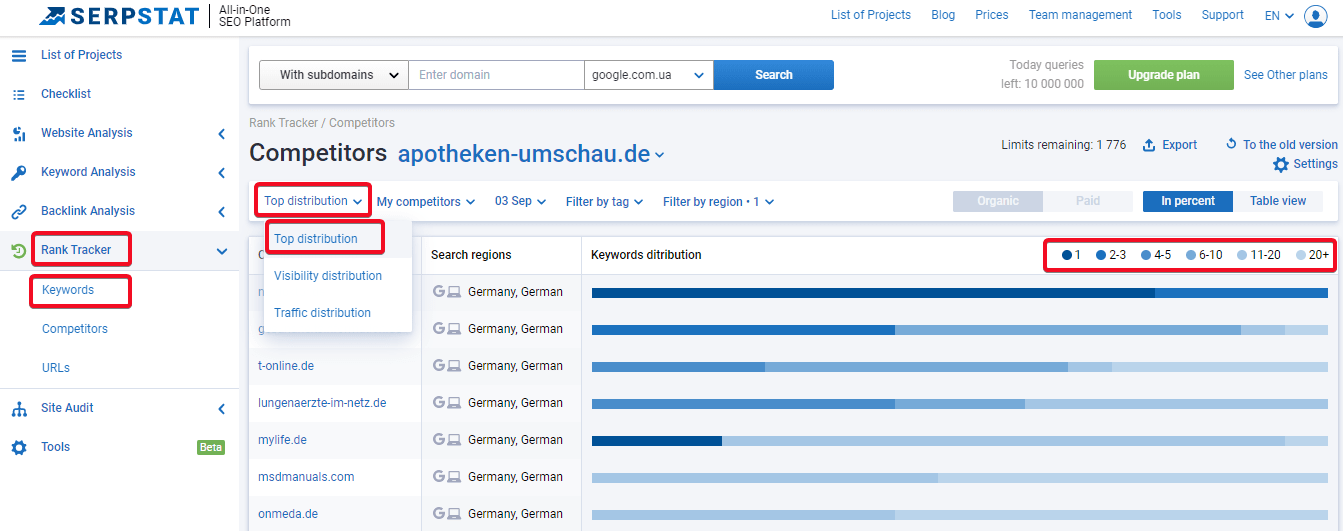Image resolution: width=1343 pixels, height=531 pixels.
Task: Open the apotheken-umschau.de project switcher
Action: click(531, 154)
